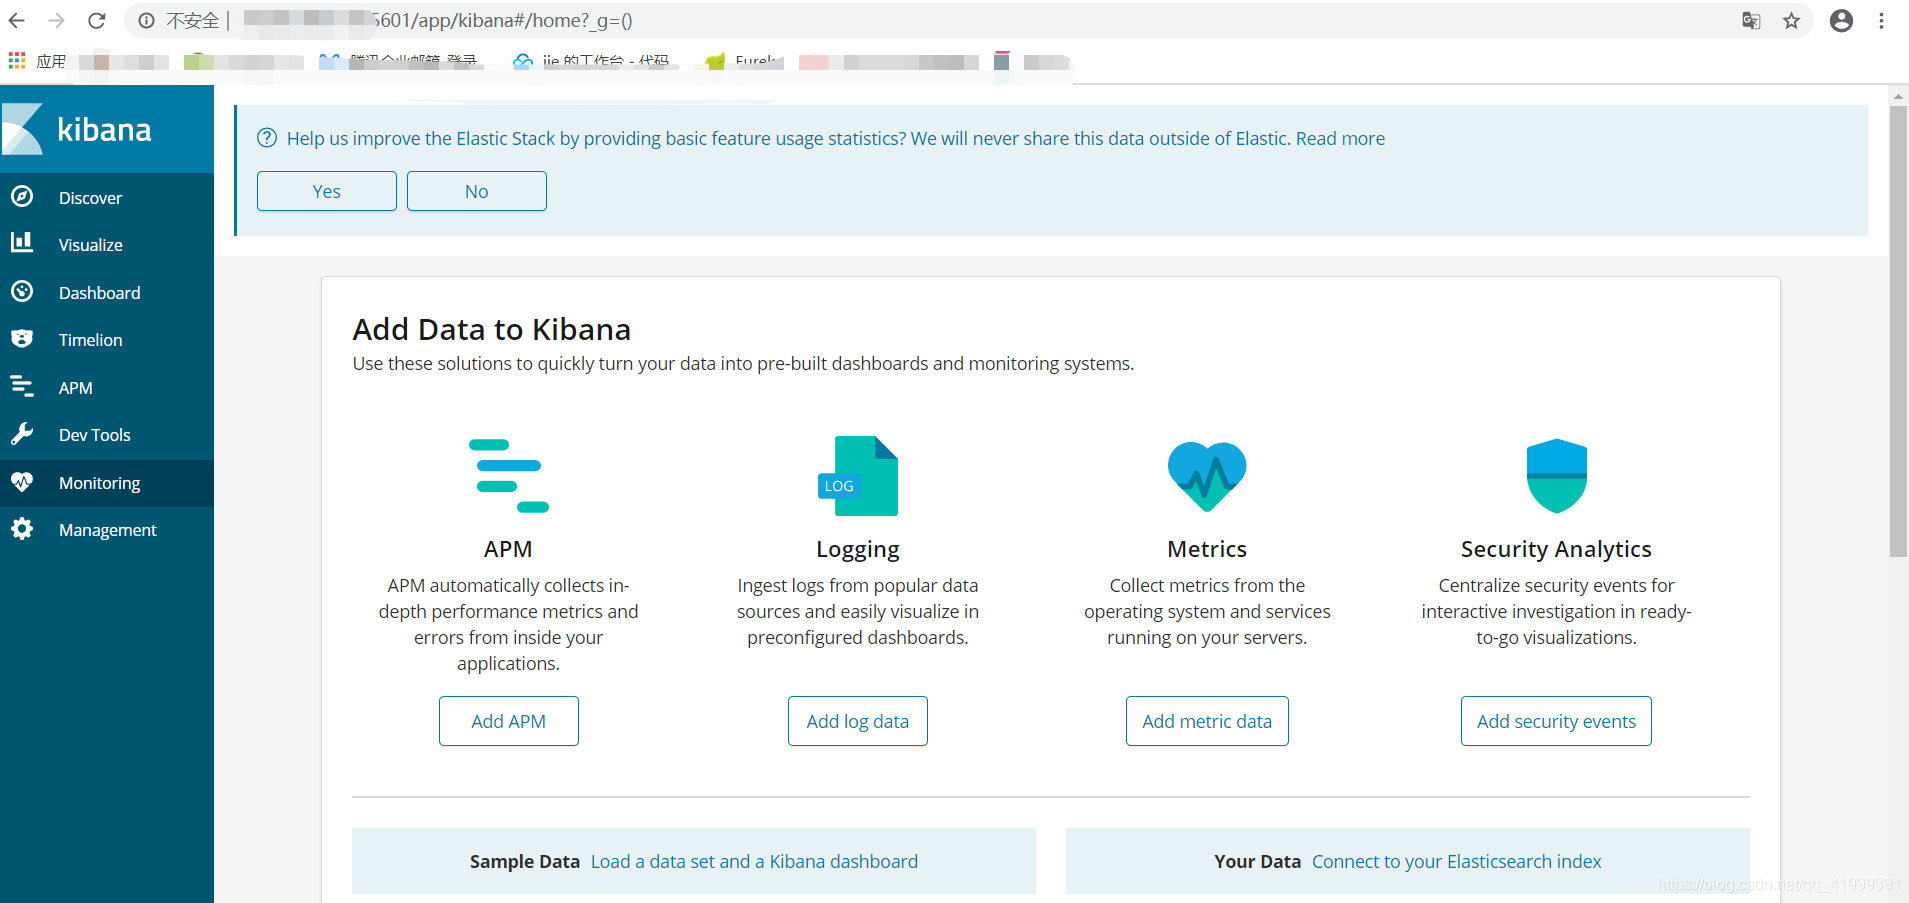Click the apps grid icon in bookmarks bar
Image resolution: width=1909 pixels, height=903 pixels.
[17, 61]
